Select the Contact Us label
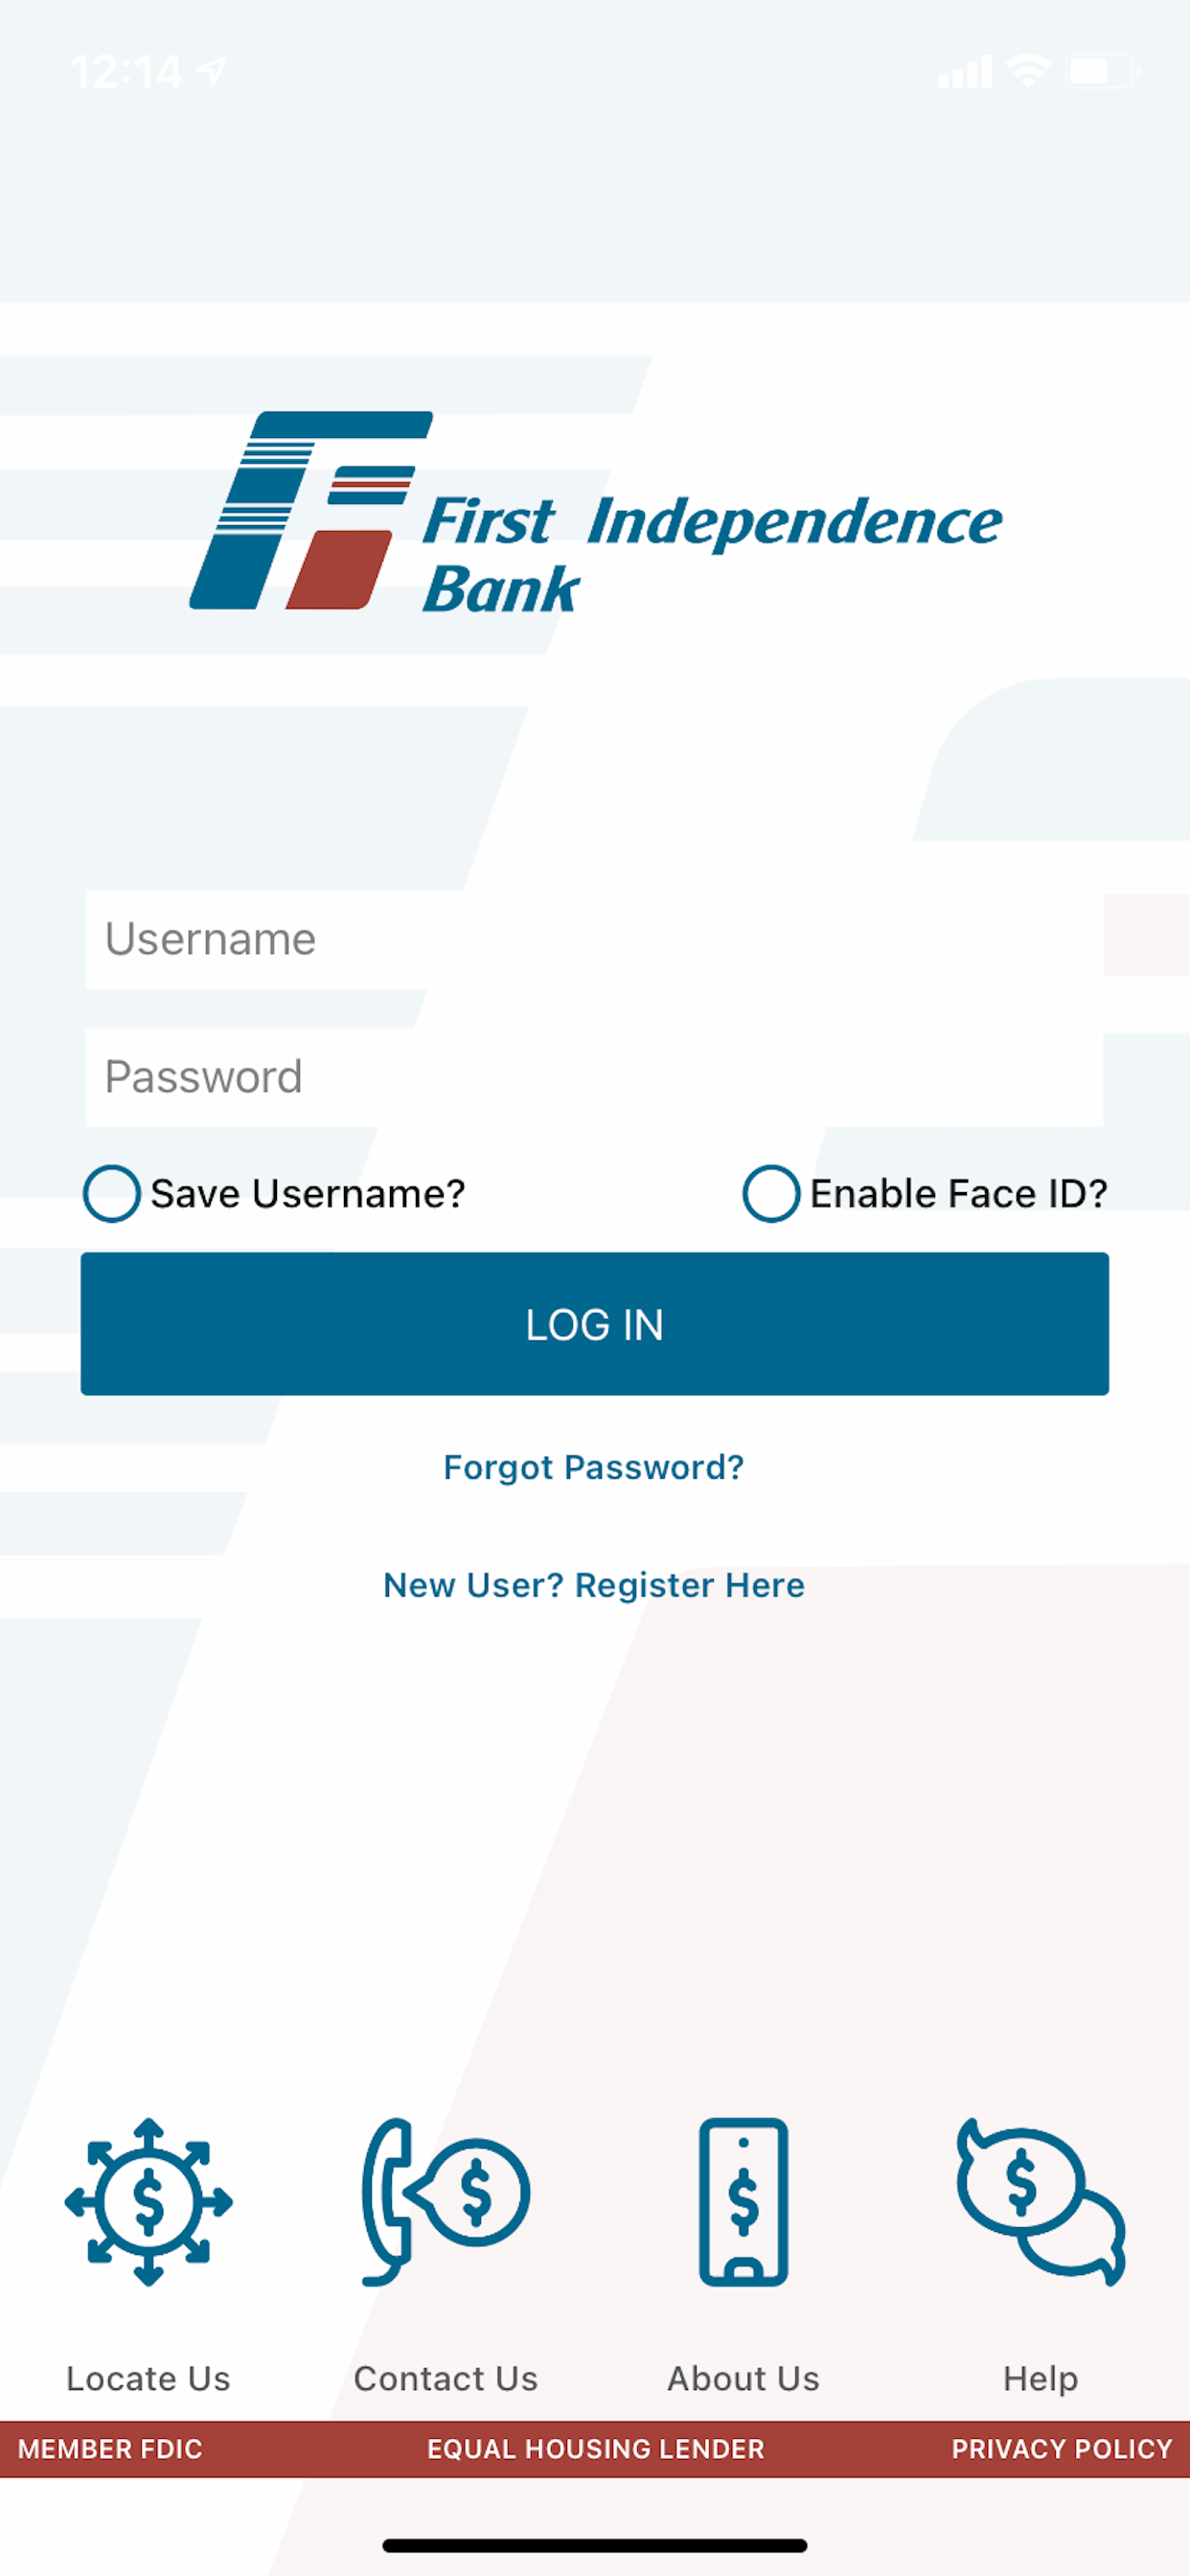Screen dimensions: 1190x2576 tap(446, 2378)
